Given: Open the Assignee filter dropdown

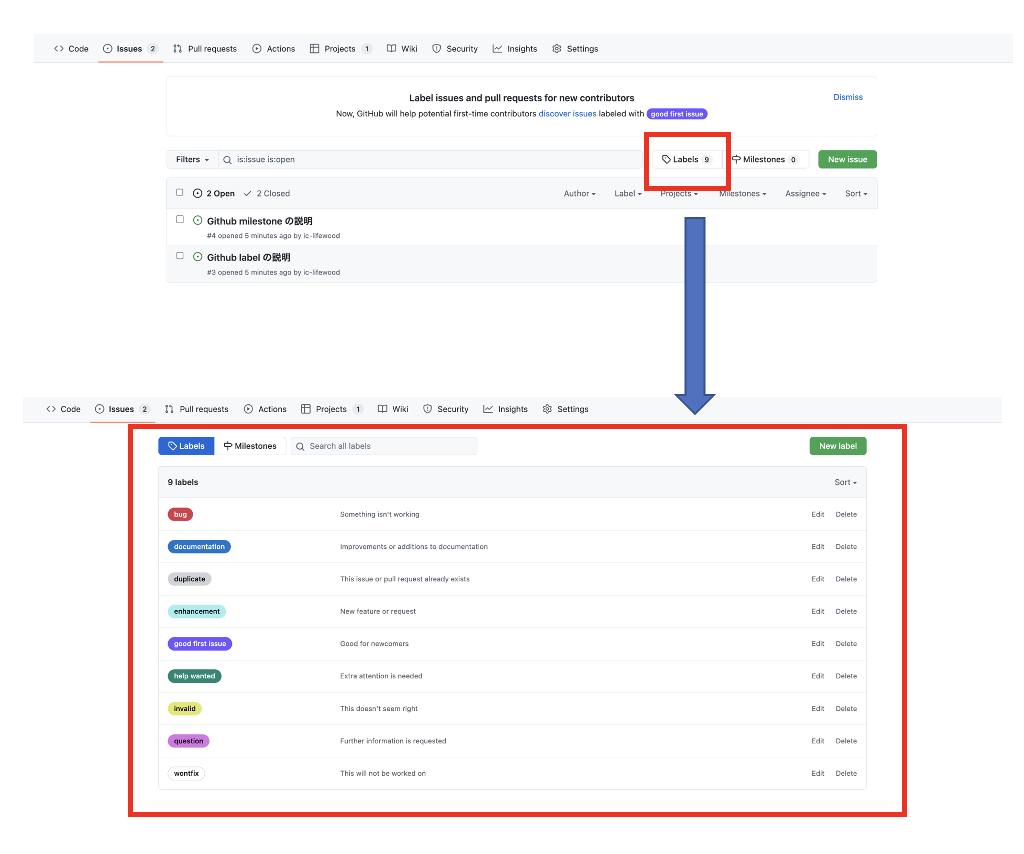Looking at the screenshot, I should [805, 194].
